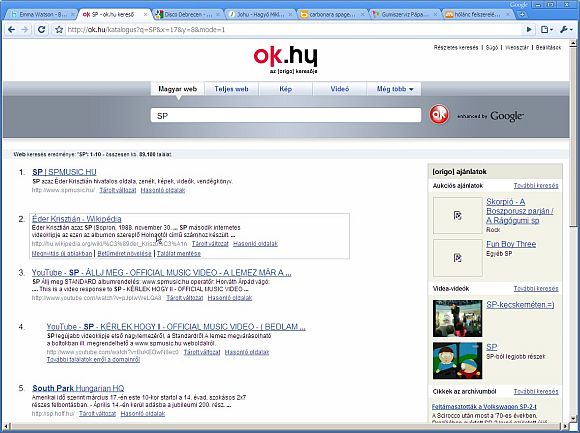Switch to the Disco Debrecen tab

point(188,15)
